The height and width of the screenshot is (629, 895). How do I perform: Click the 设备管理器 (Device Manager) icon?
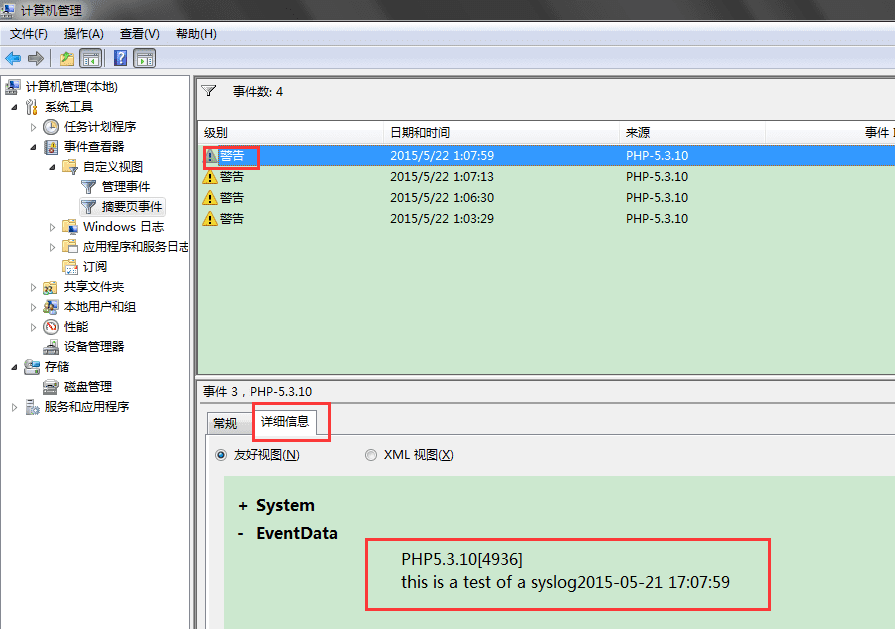click(49, 346)
